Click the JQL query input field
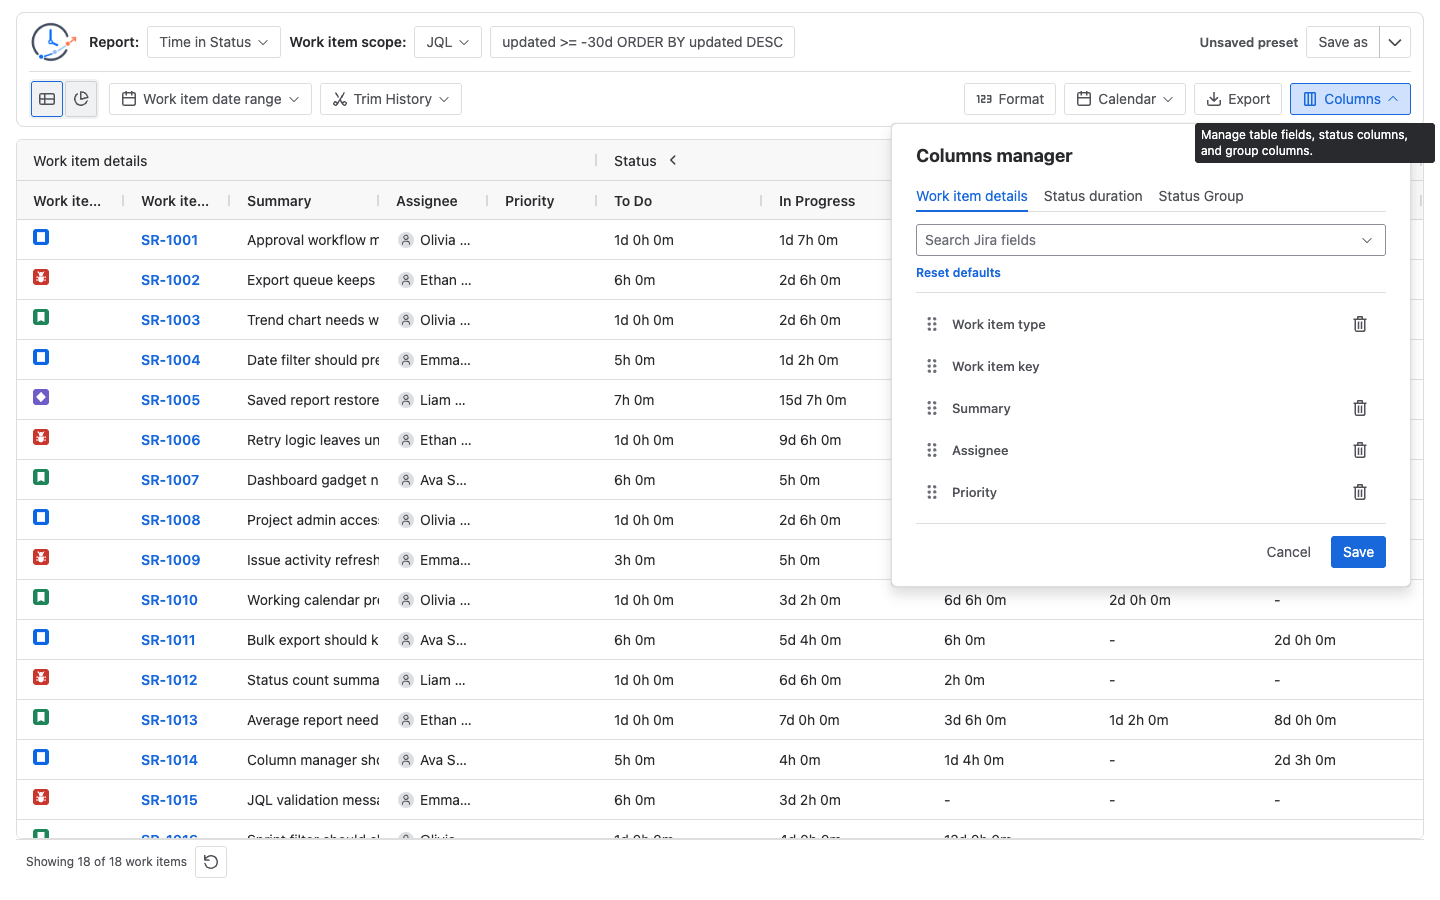 [642, 42]
